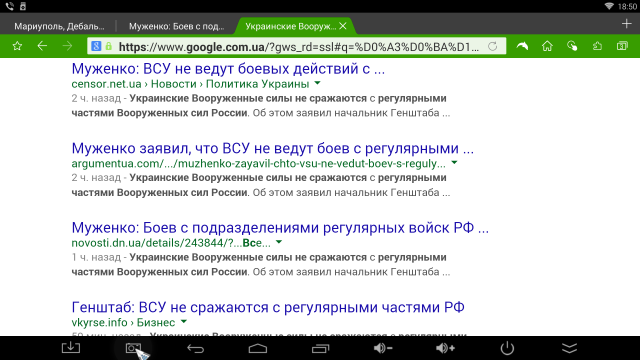Click vkyrse.info › Бизнес breadcrumb
640x360 pixels.
[x=123, y=322]
